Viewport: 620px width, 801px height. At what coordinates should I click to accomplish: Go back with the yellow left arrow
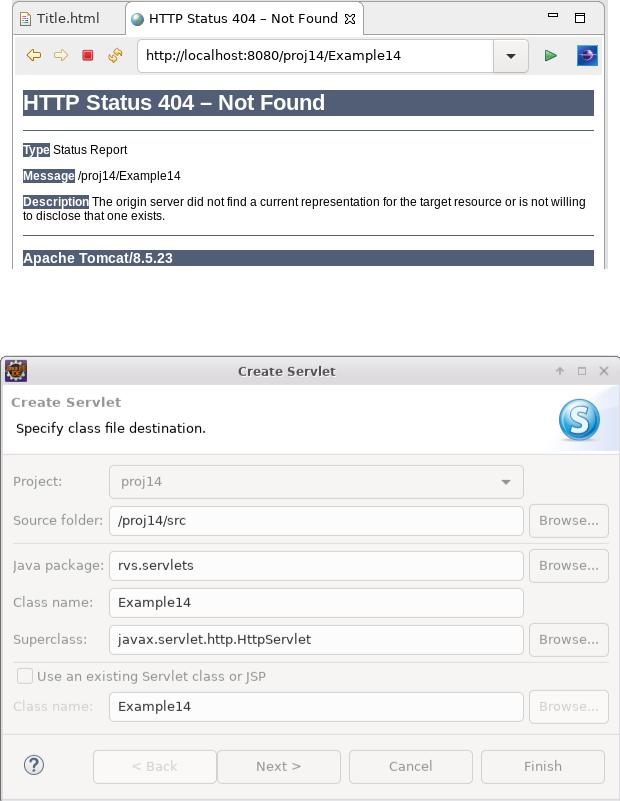tap(34, 55)
